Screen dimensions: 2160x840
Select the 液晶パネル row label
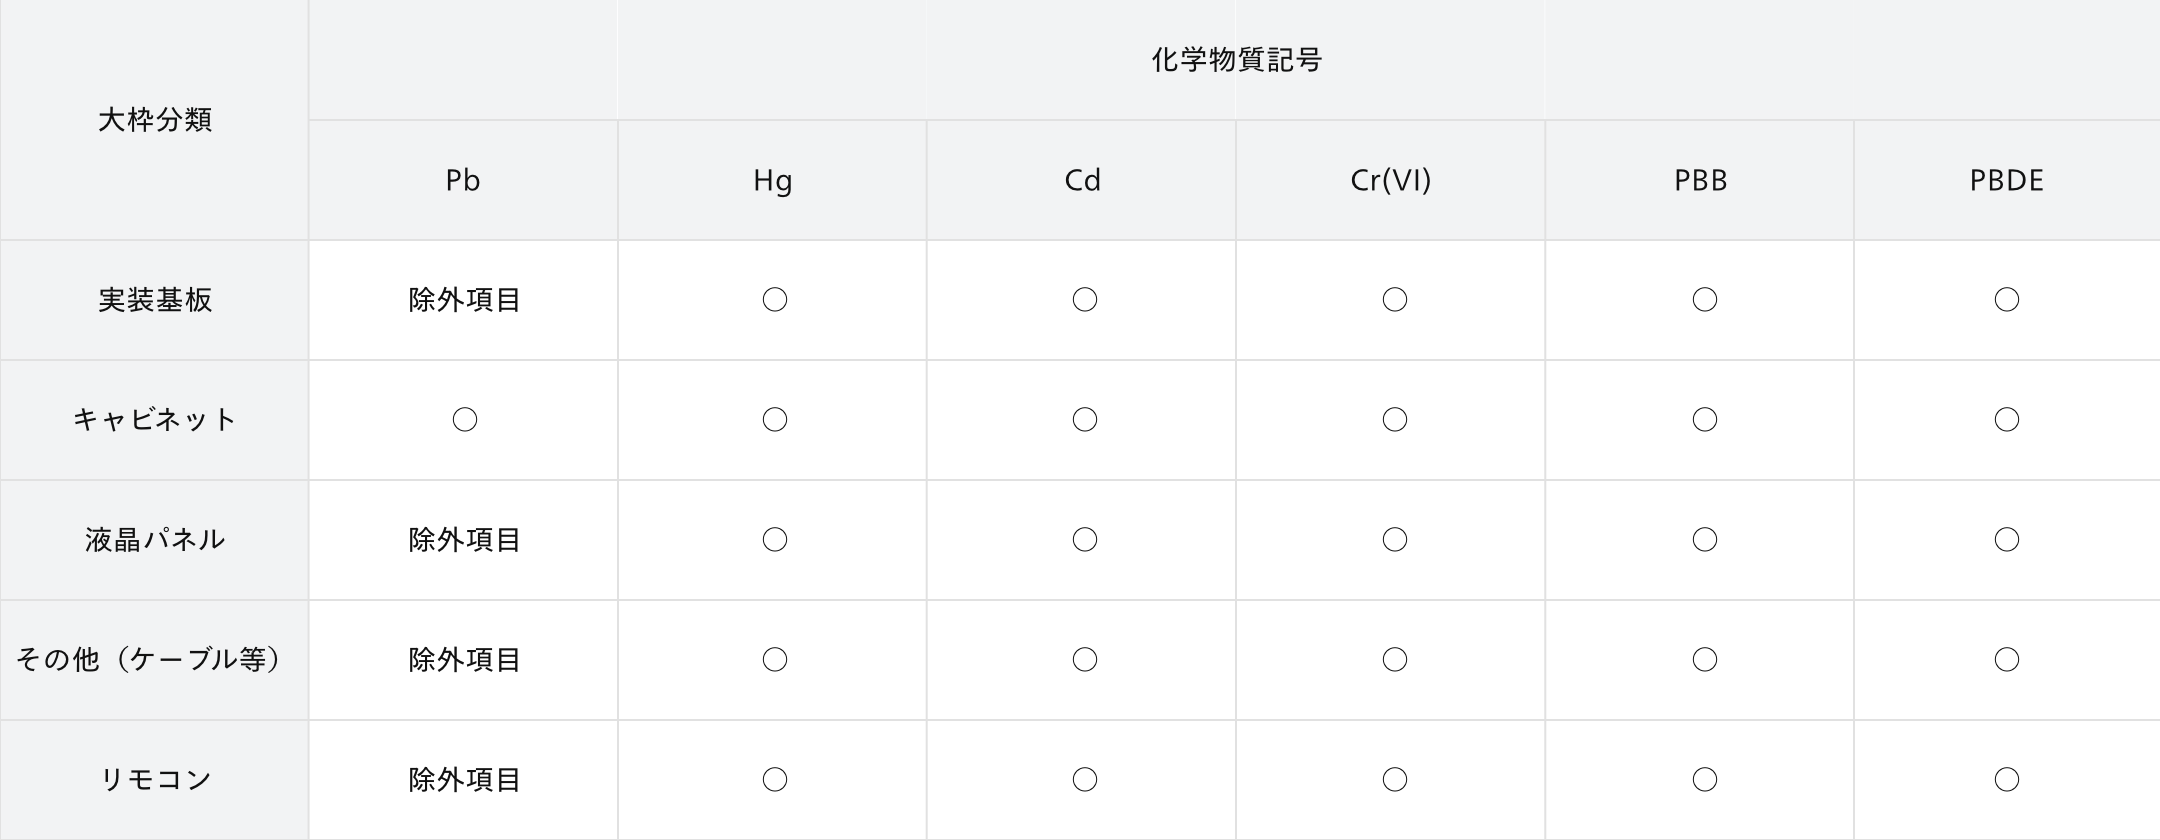(x=155, y=540)
